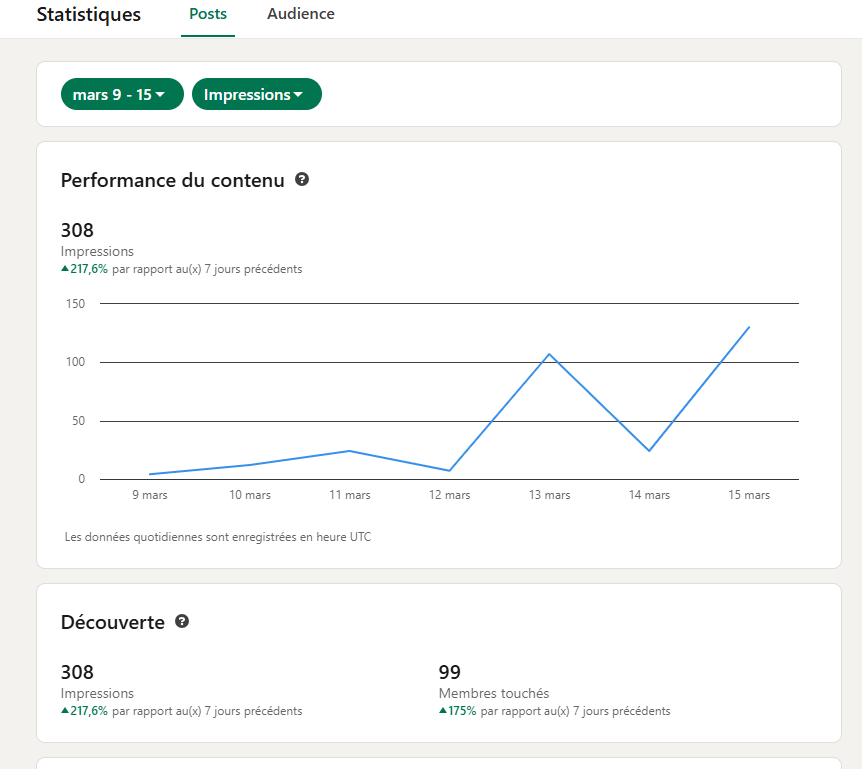Image resolution: width=862 pixels, height=769 pixels.
Task: Click the UTC daily data note
Action: click(218, 536)
